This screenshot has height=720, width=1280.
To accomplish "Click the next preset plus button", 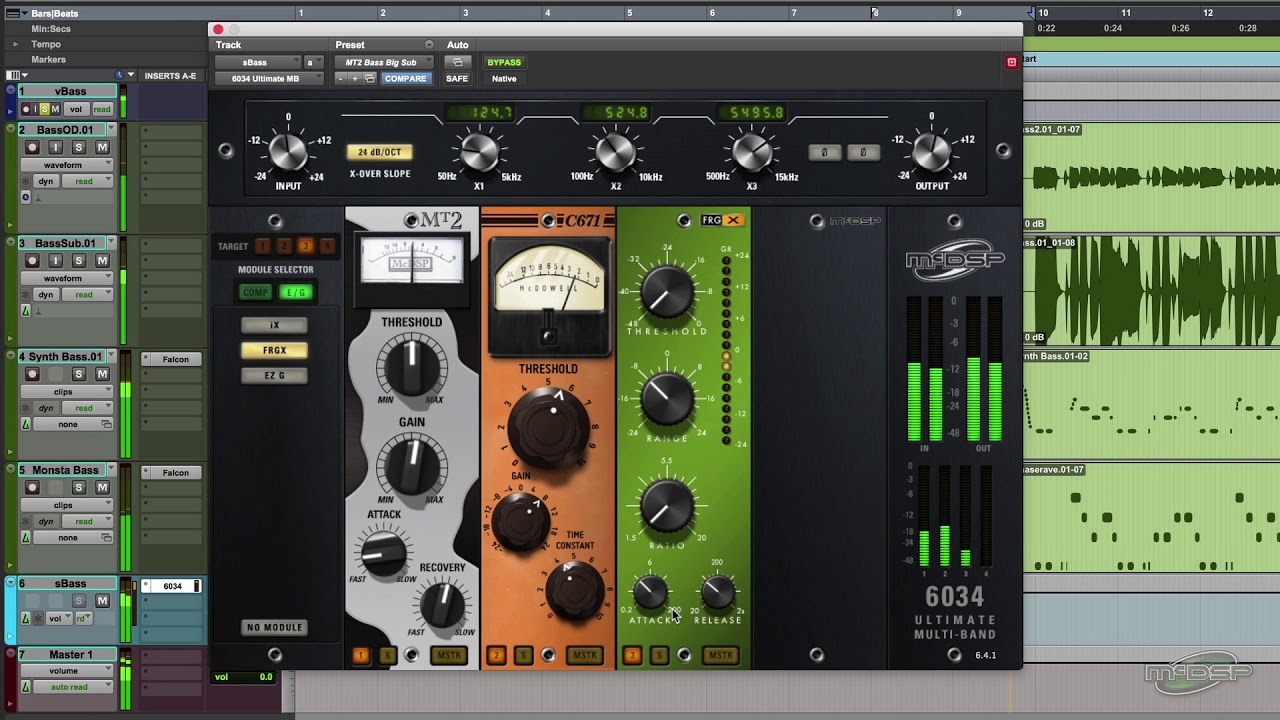I will pos(354,78).
